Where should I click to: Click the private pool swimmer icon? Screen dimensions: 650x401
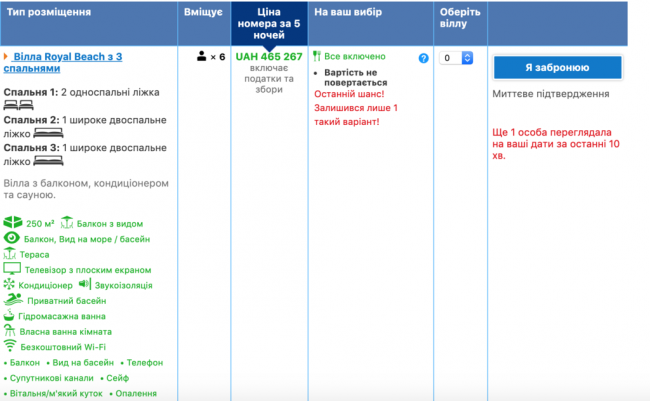point(11,299)
